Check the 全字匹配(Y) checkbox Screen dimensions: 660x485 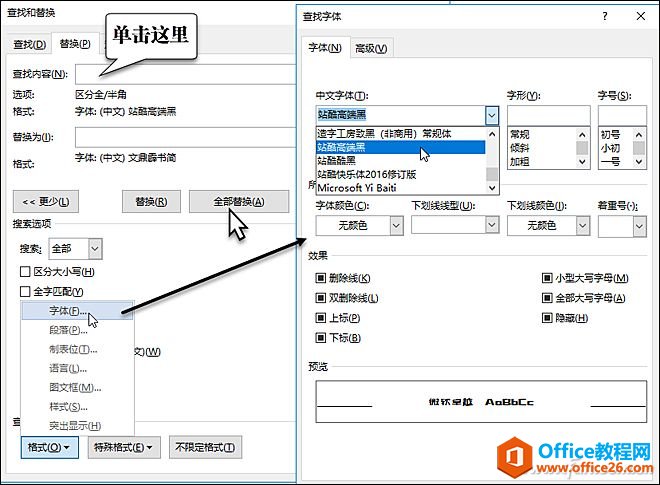point(25,291)
